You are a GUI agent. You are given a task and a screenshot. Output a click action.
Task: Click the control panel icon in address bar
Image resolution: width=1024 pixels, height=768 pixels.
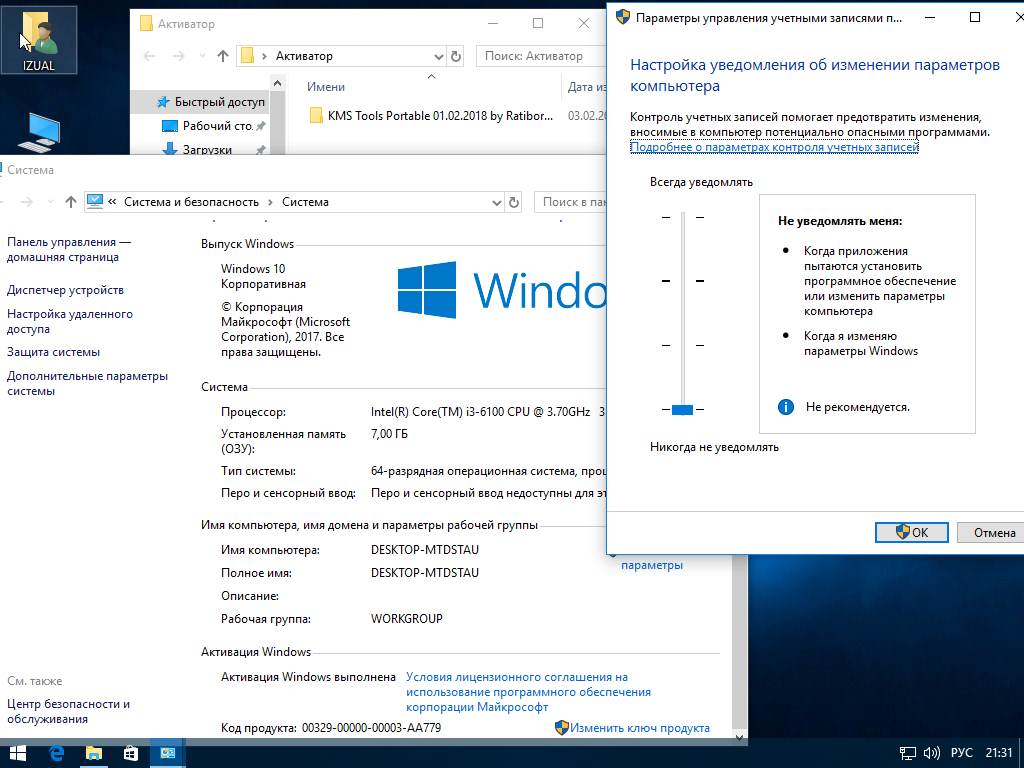[95, 202]
